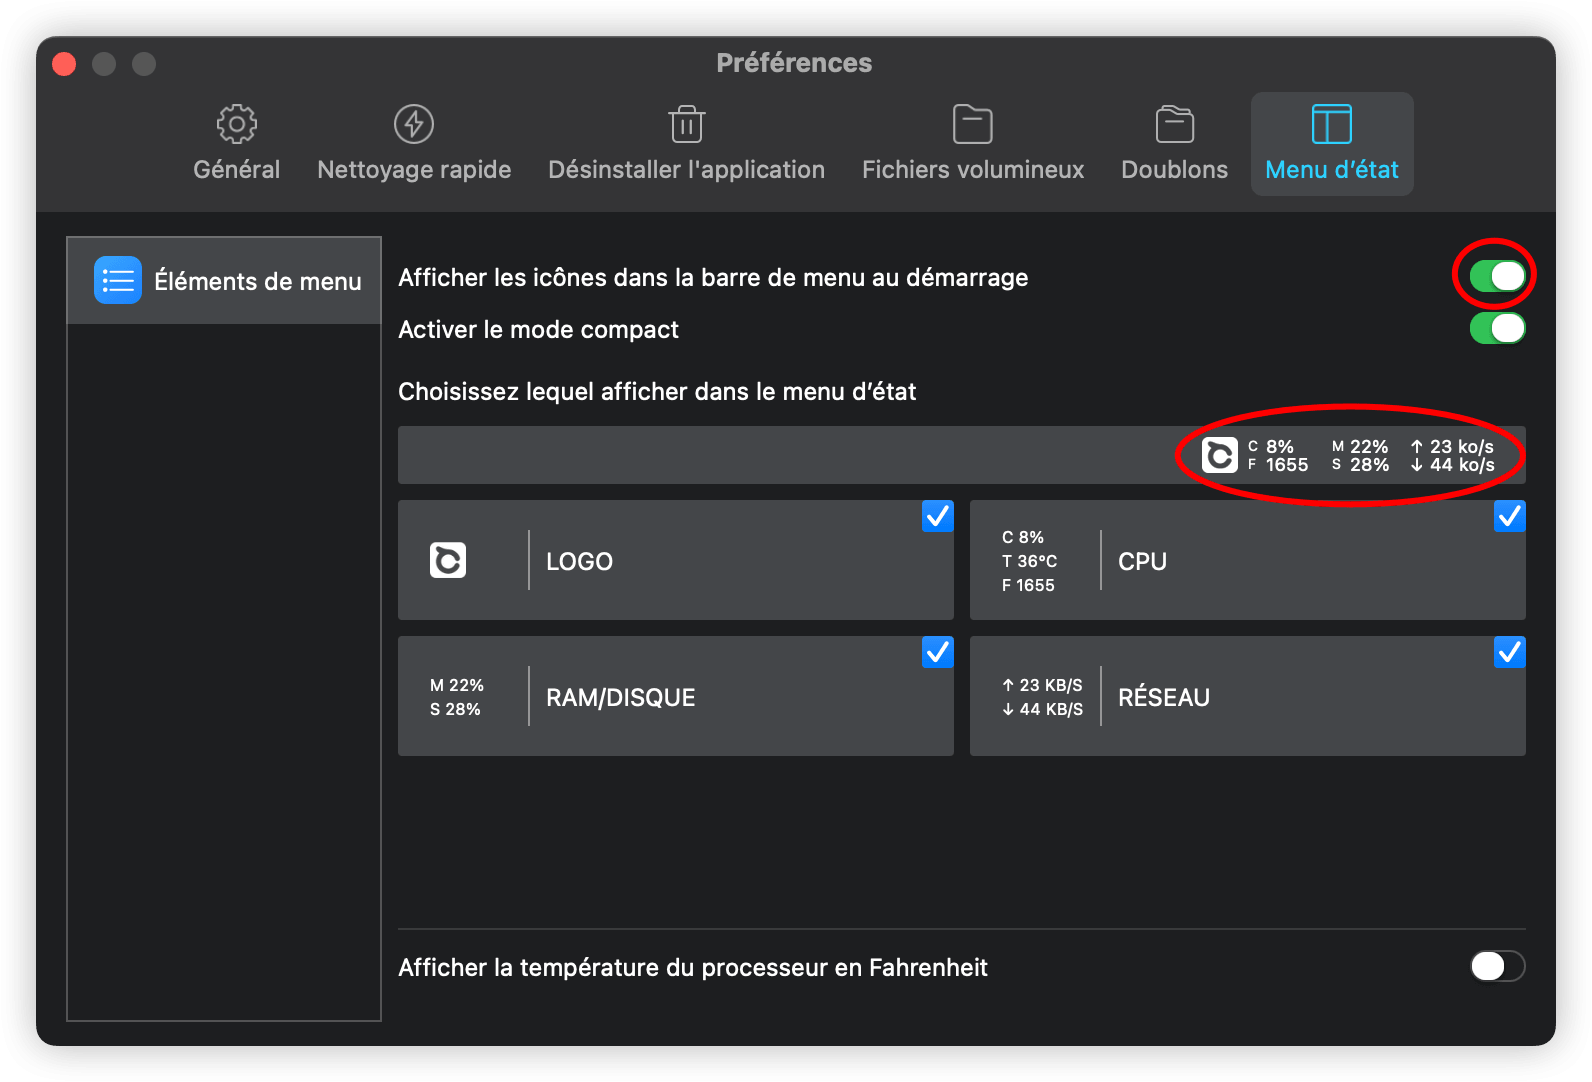Click the heading Choisissez lequel afficher dans le menu d'état
Image resolution: width=1592 pixels, height=1082 pixels.
657,391
